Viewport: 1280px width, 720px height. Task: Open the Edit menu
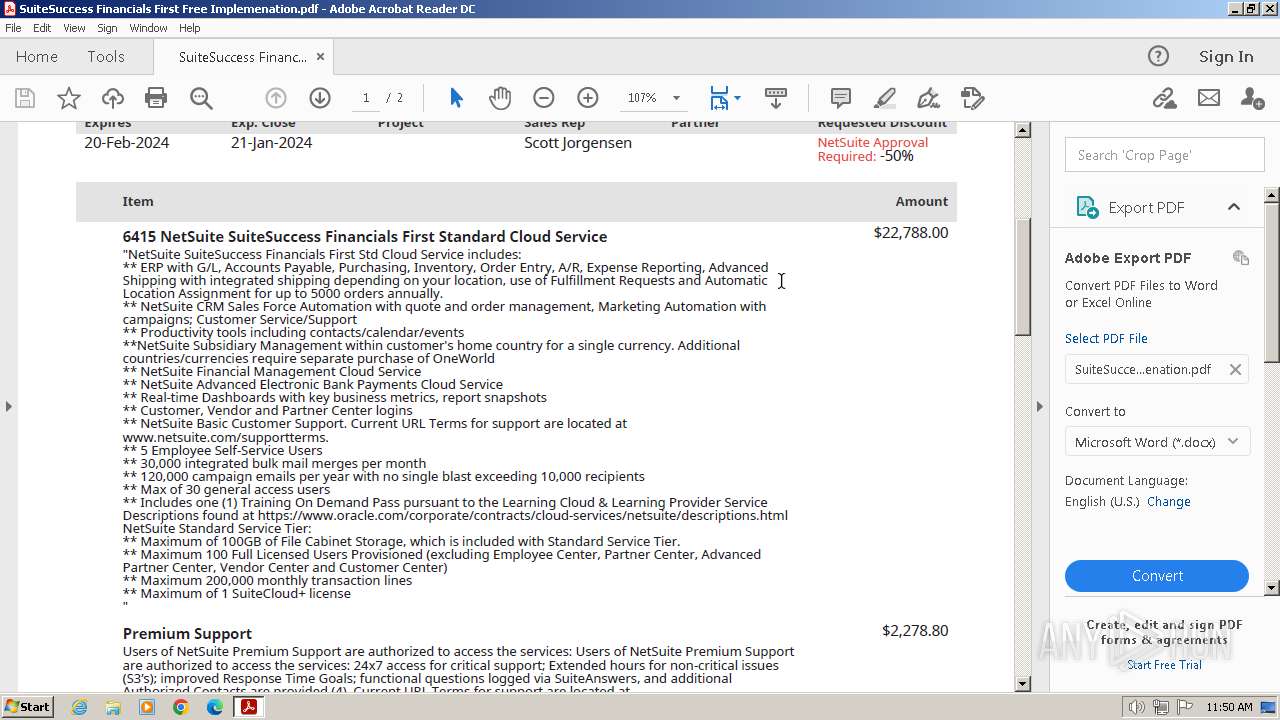coord(42,28)
